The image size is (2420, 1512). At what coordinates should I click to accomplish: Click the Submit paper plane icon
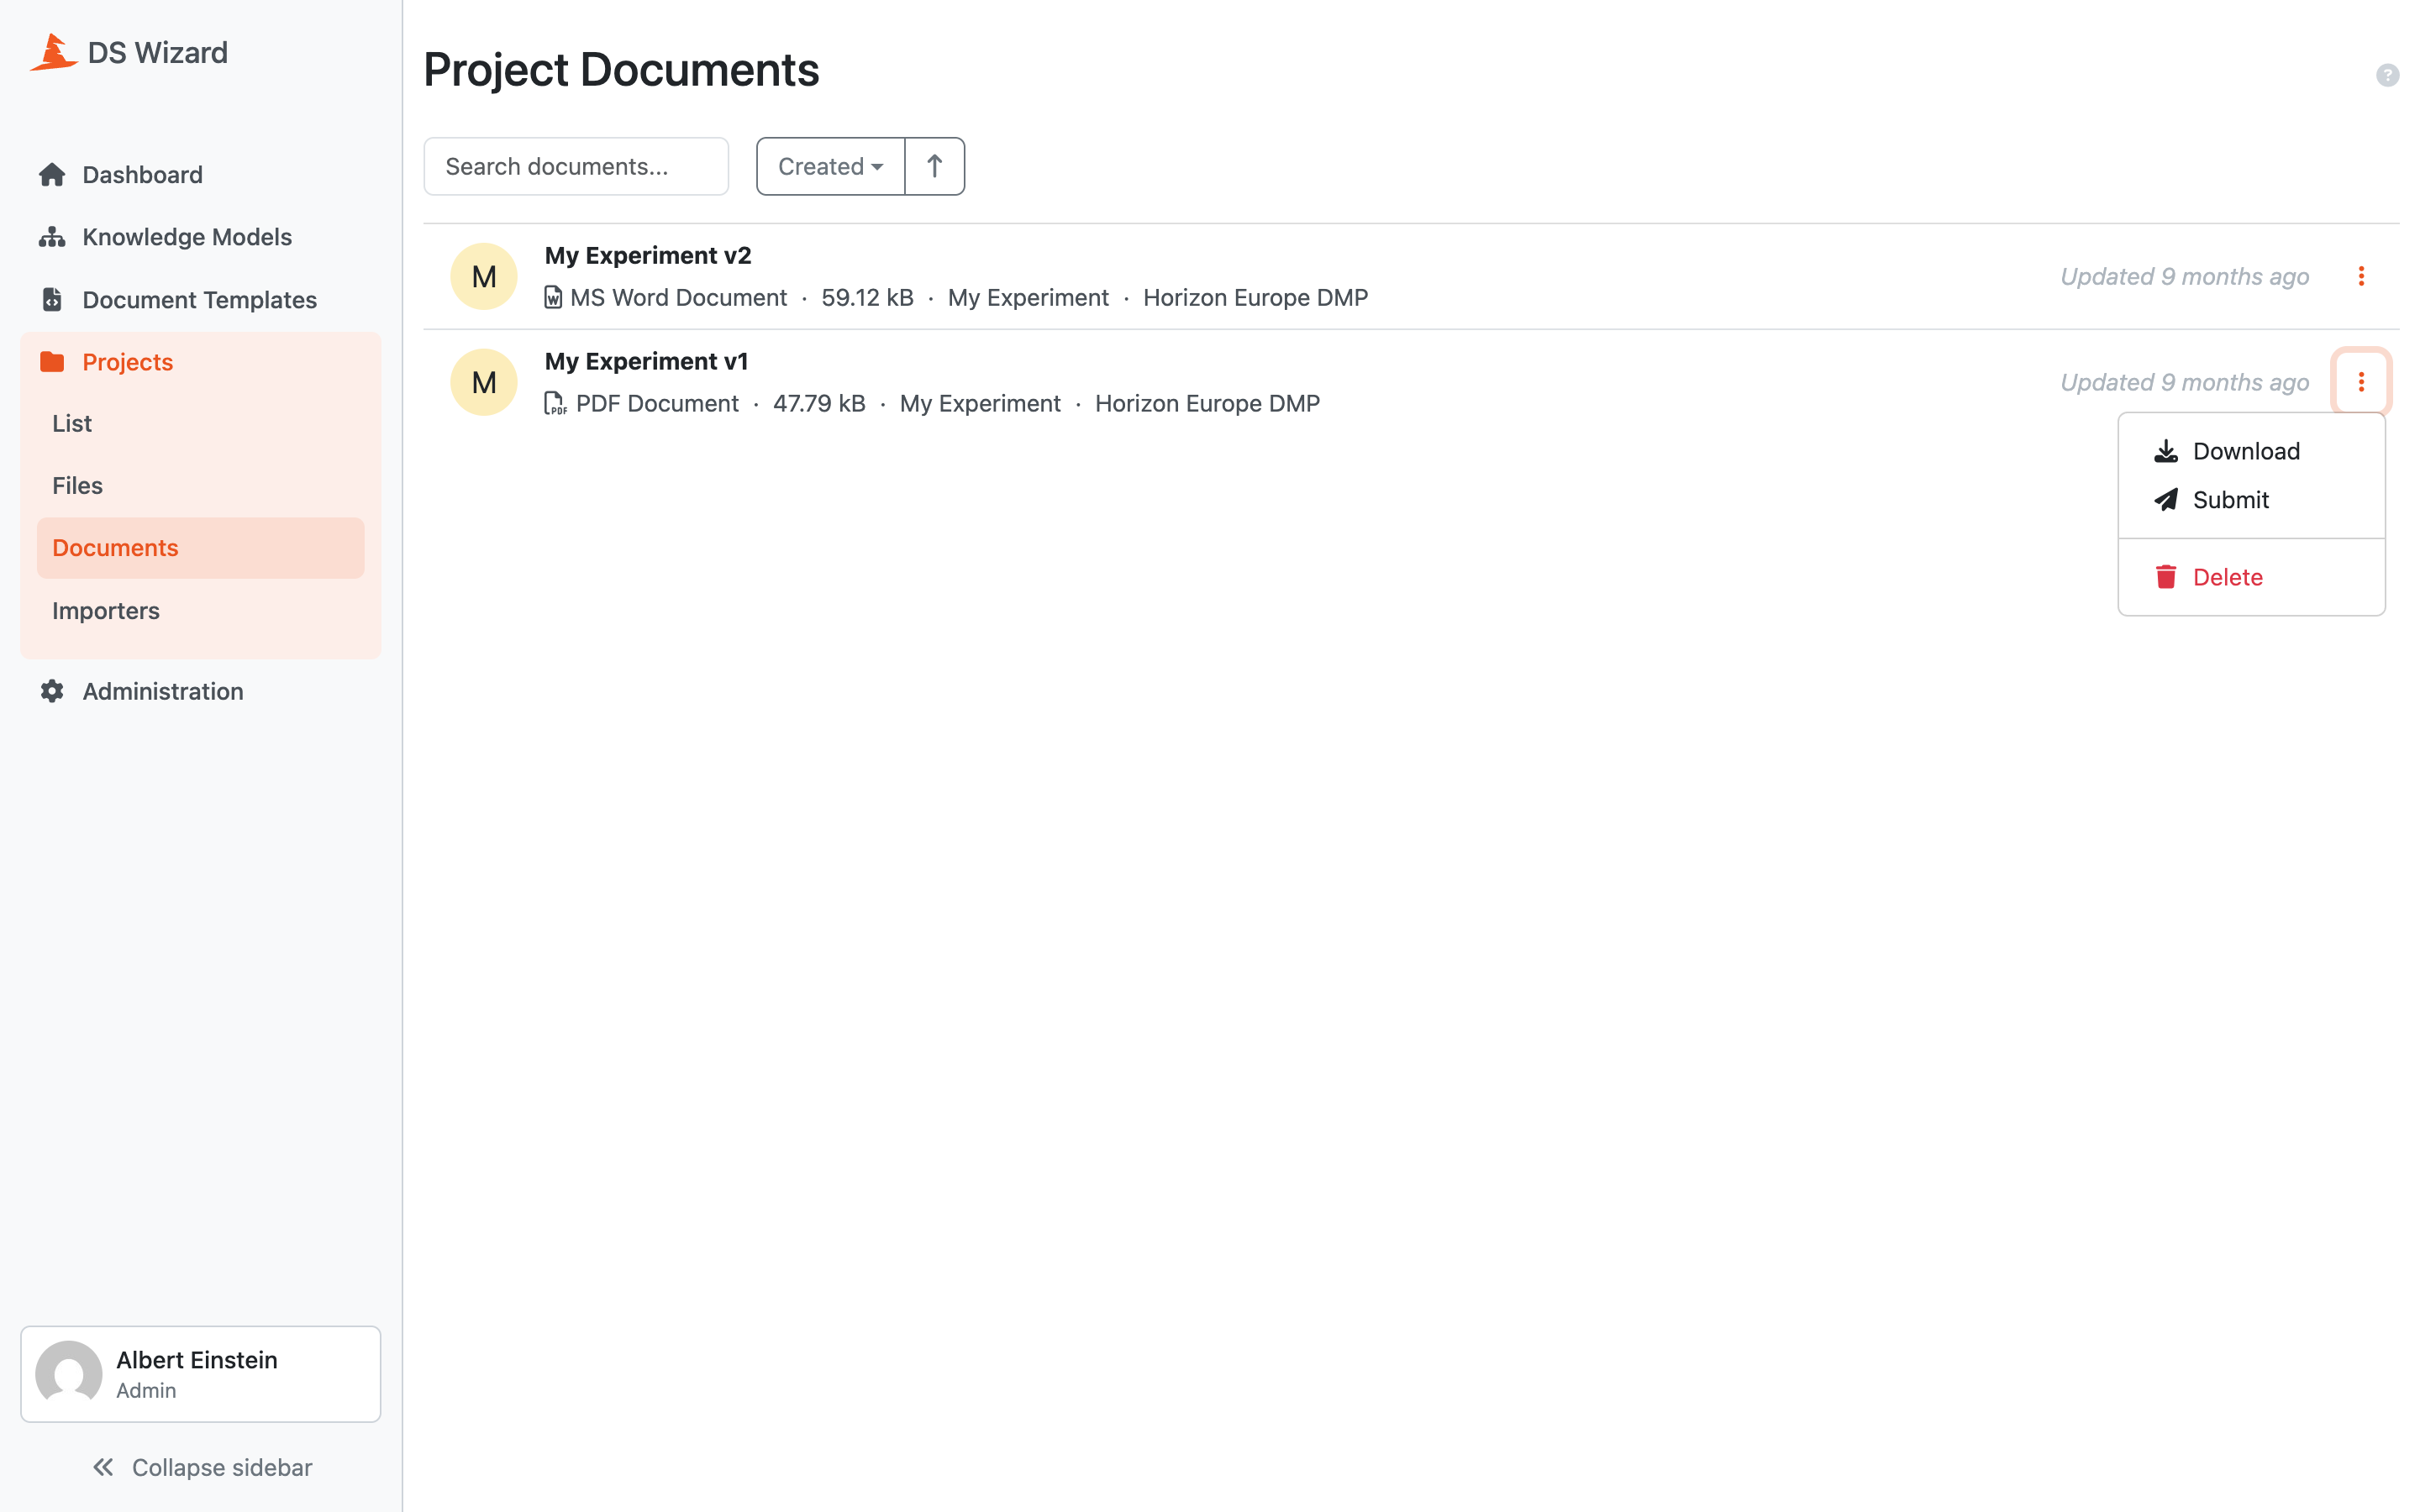click(x=2166, y=499)
